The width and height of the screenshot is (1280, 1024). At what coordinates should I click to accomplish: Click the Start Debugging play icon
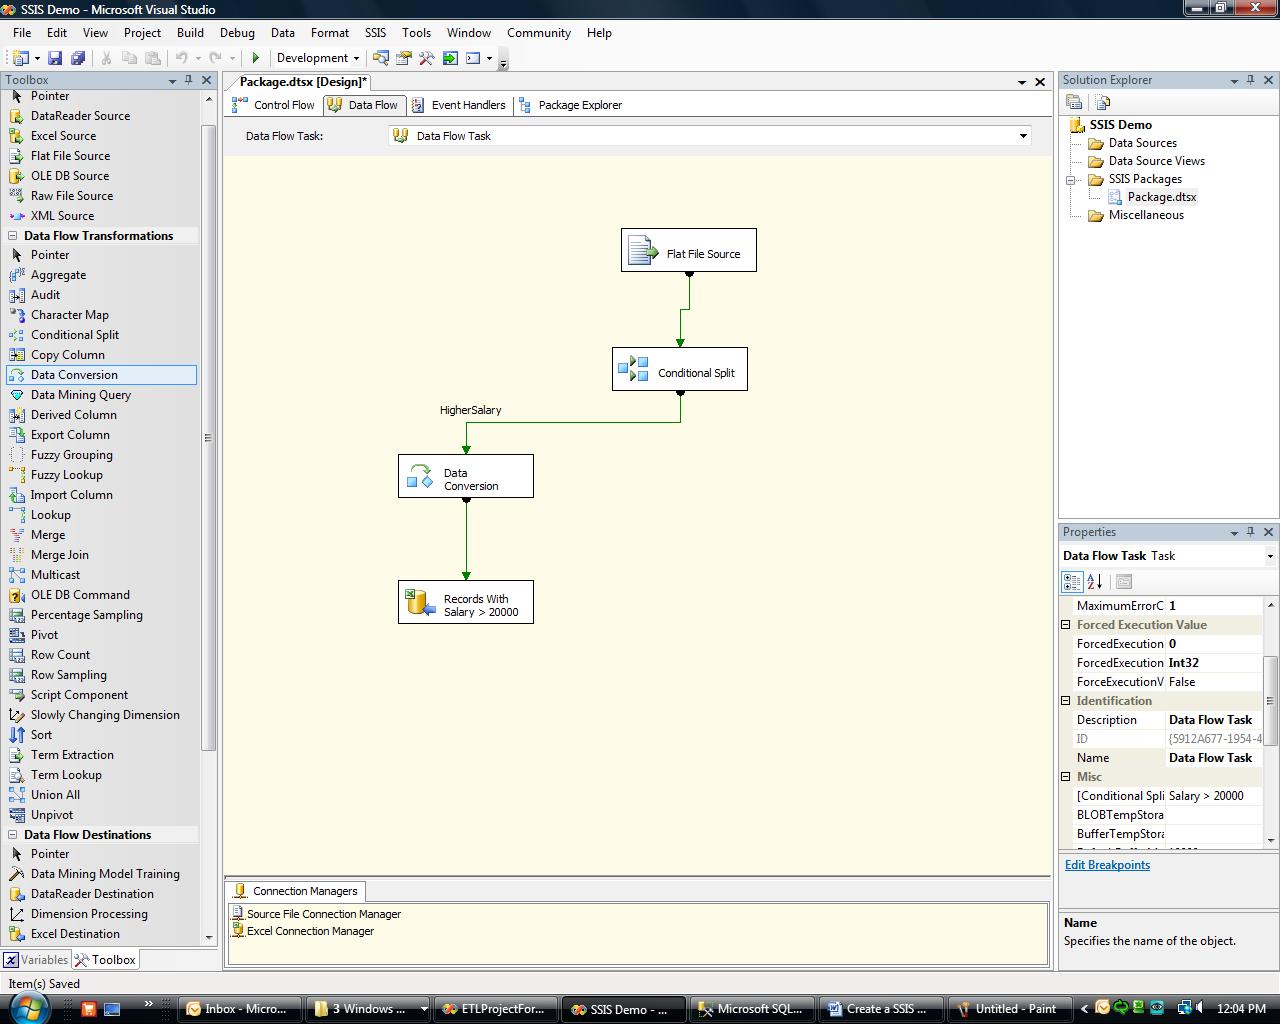click(256, 58)
